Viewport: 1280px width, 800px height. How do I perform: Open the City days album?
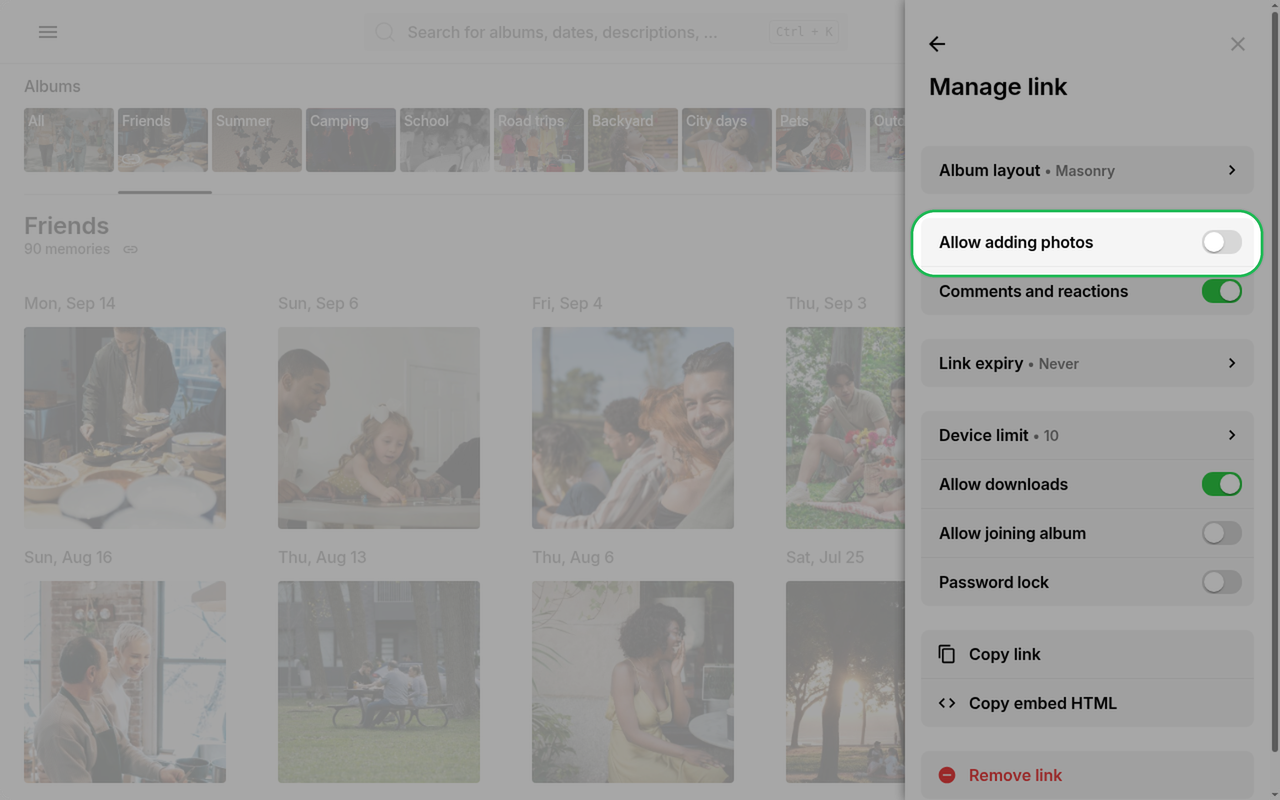click(727, 140)
